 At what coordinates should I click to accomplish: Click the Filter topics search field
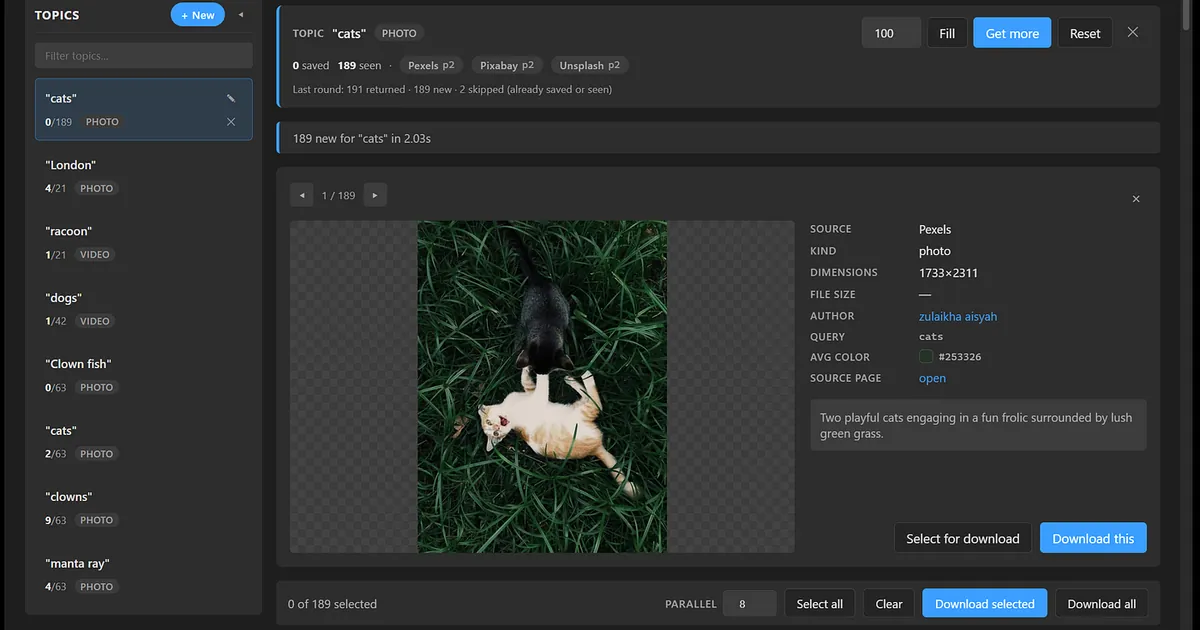(144, 56)
